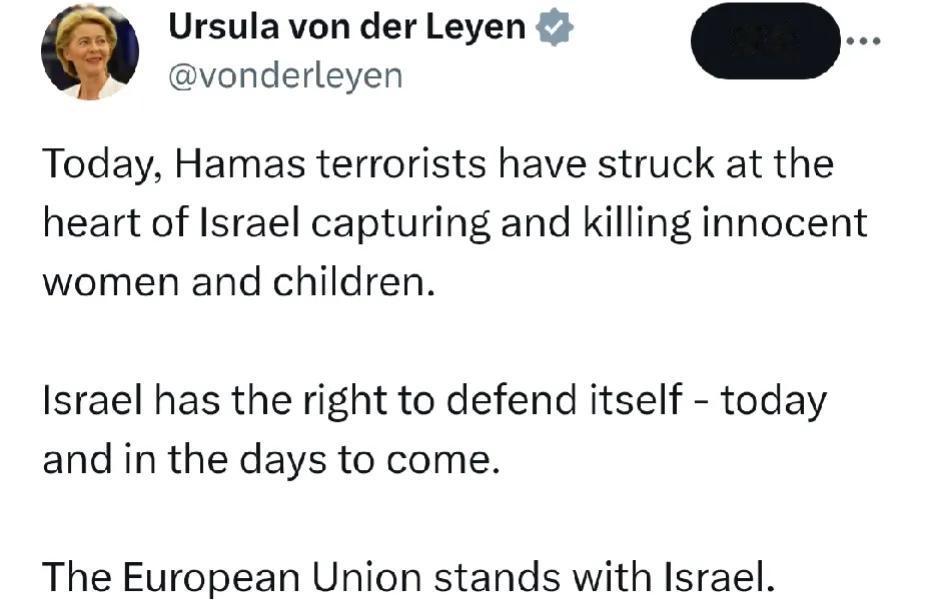Click the line 'Israel has the right to defend itself'
This screenshot has height=607, width=926.
[435, 401]
